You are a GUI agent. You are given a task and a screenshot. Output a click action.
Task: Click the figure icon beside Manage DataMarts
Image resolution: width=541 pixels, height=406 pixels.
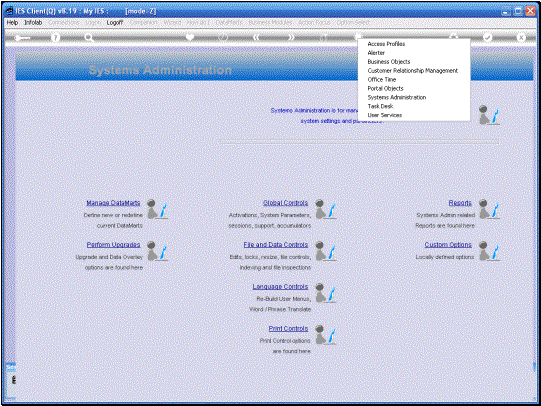[x=157, y=209]
